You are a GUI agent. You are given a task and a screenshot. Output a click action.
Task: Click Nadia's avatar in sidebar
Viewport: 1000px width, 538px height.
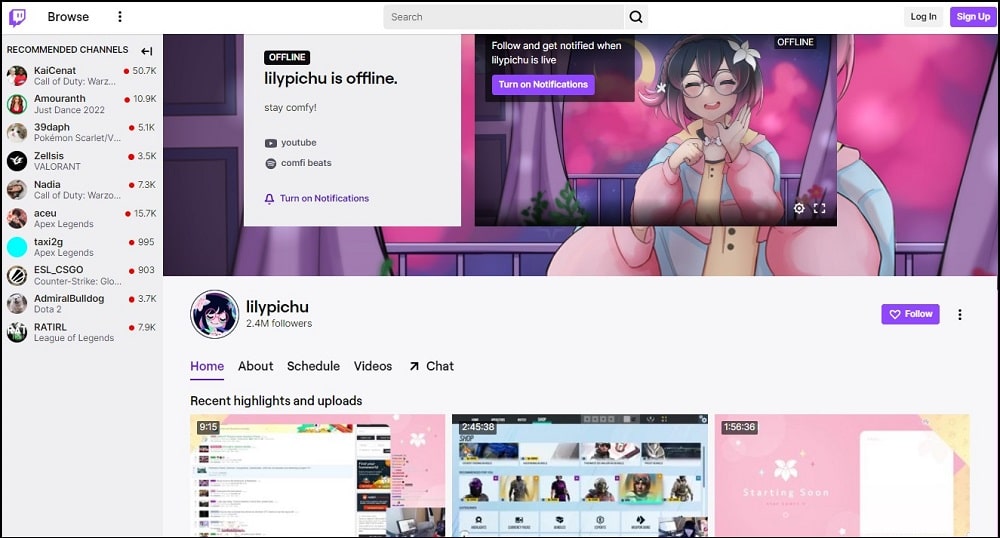click(17, 189)
